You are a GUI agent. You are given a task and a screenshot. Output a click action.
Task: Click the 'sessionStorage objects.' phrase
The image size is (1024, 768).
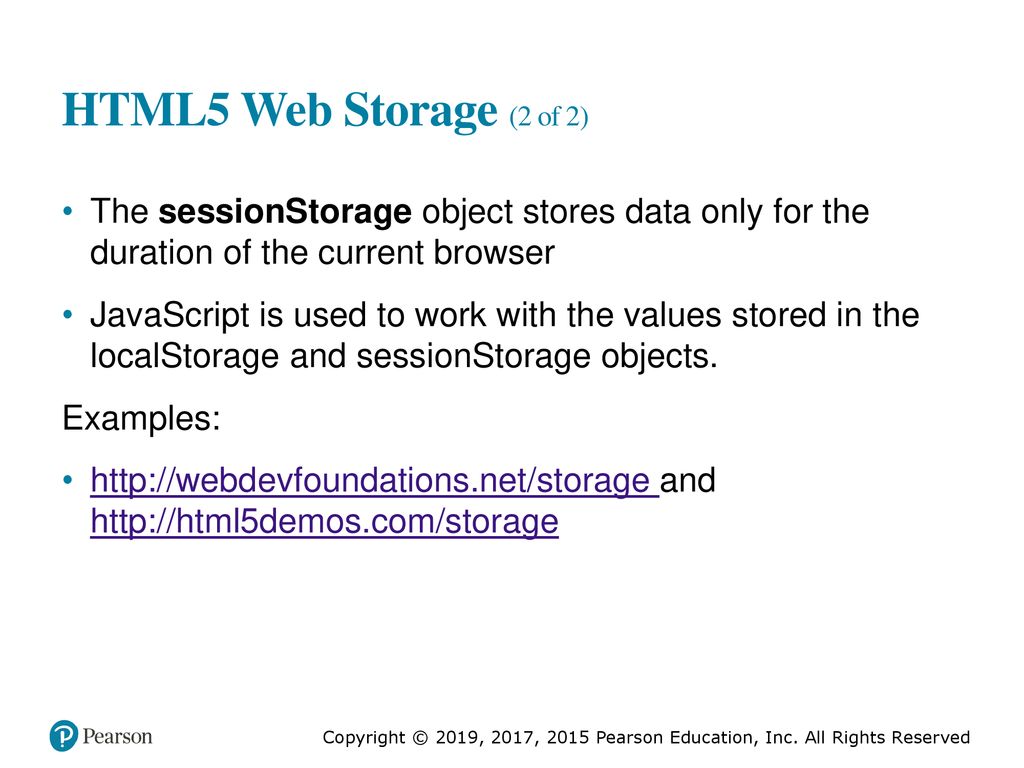tap(537, 357)
